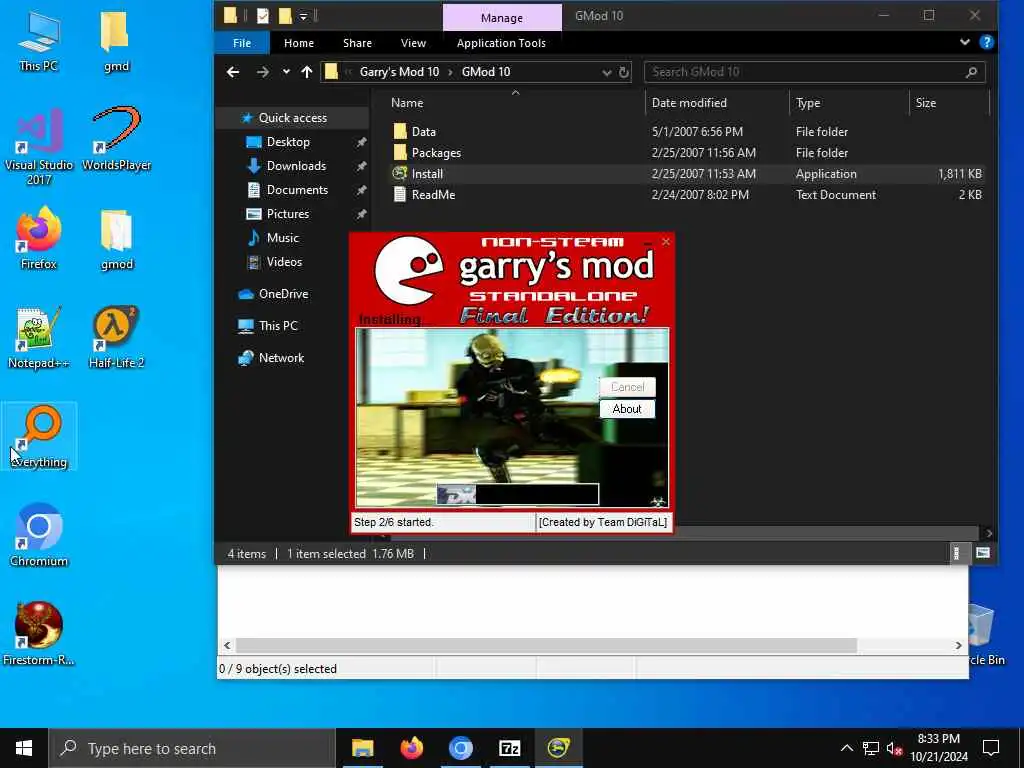Launch Notepad++ desktop shortcut

(x=39, y=338)
